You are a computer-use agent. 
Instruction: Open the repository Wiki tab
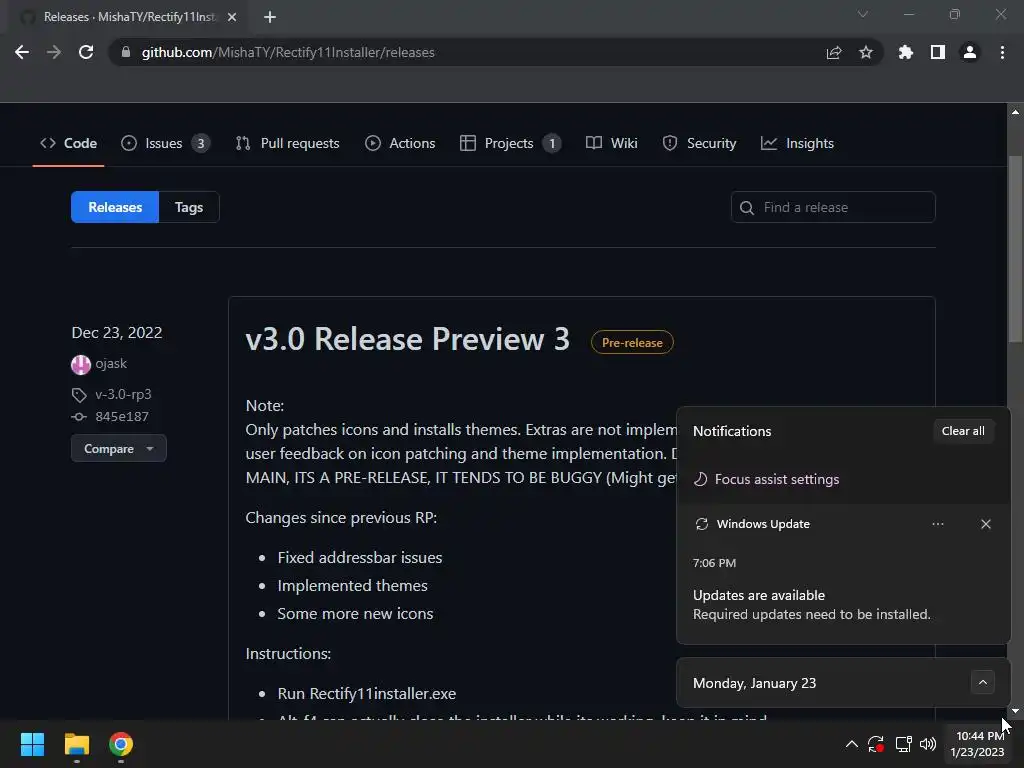coord(611,143)
